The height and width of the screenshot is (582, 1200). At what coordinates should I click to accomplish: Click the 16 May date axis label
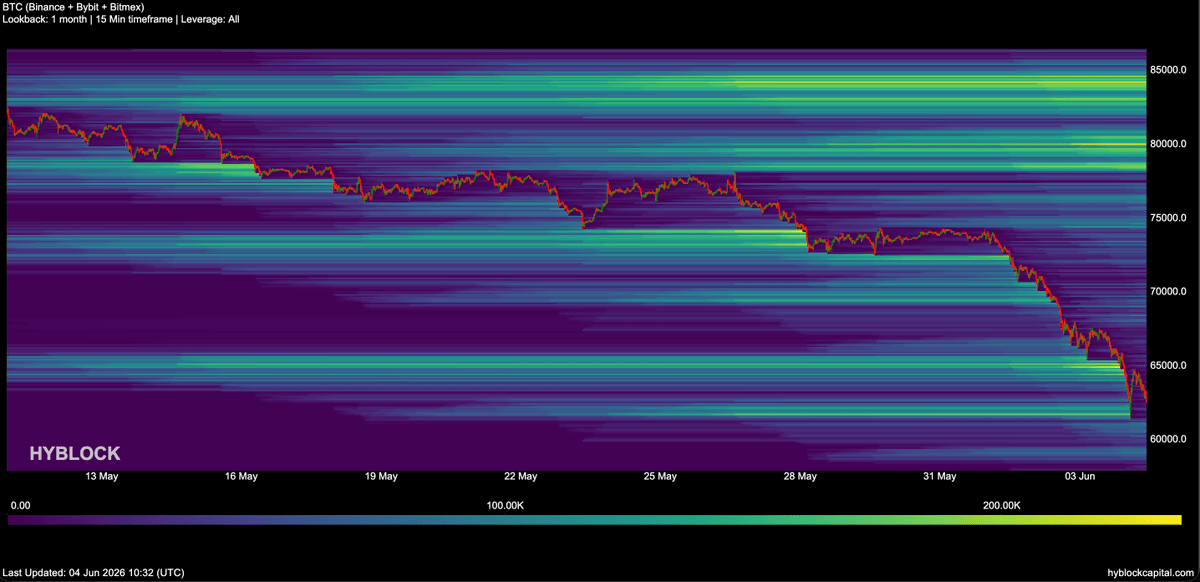click(x=241, y=476)
